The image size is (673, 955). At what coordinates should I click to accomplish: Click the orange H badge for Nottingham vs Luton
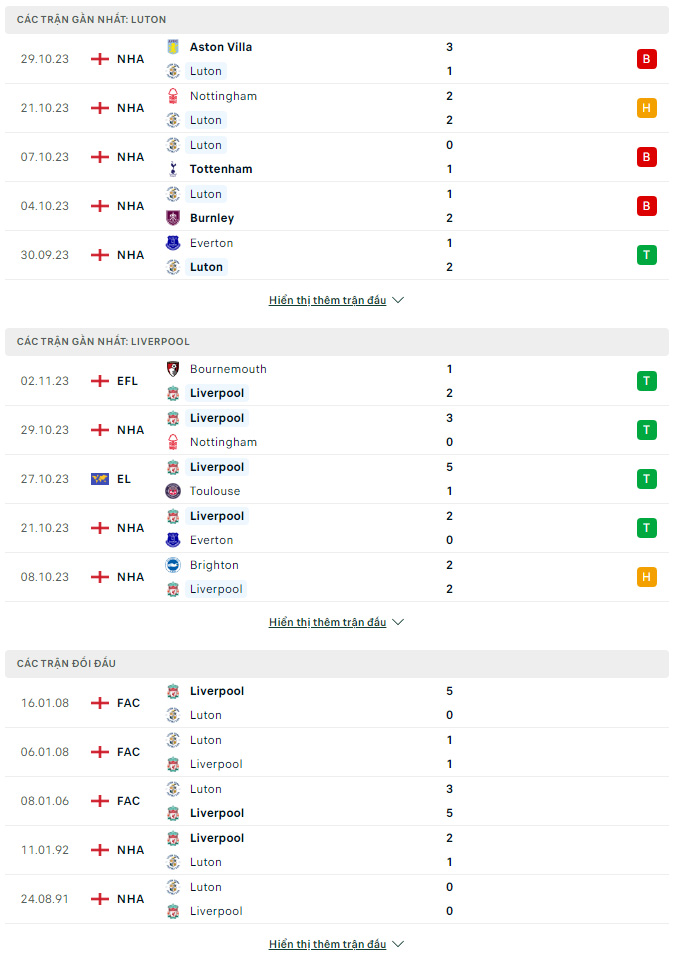point(646,108)
